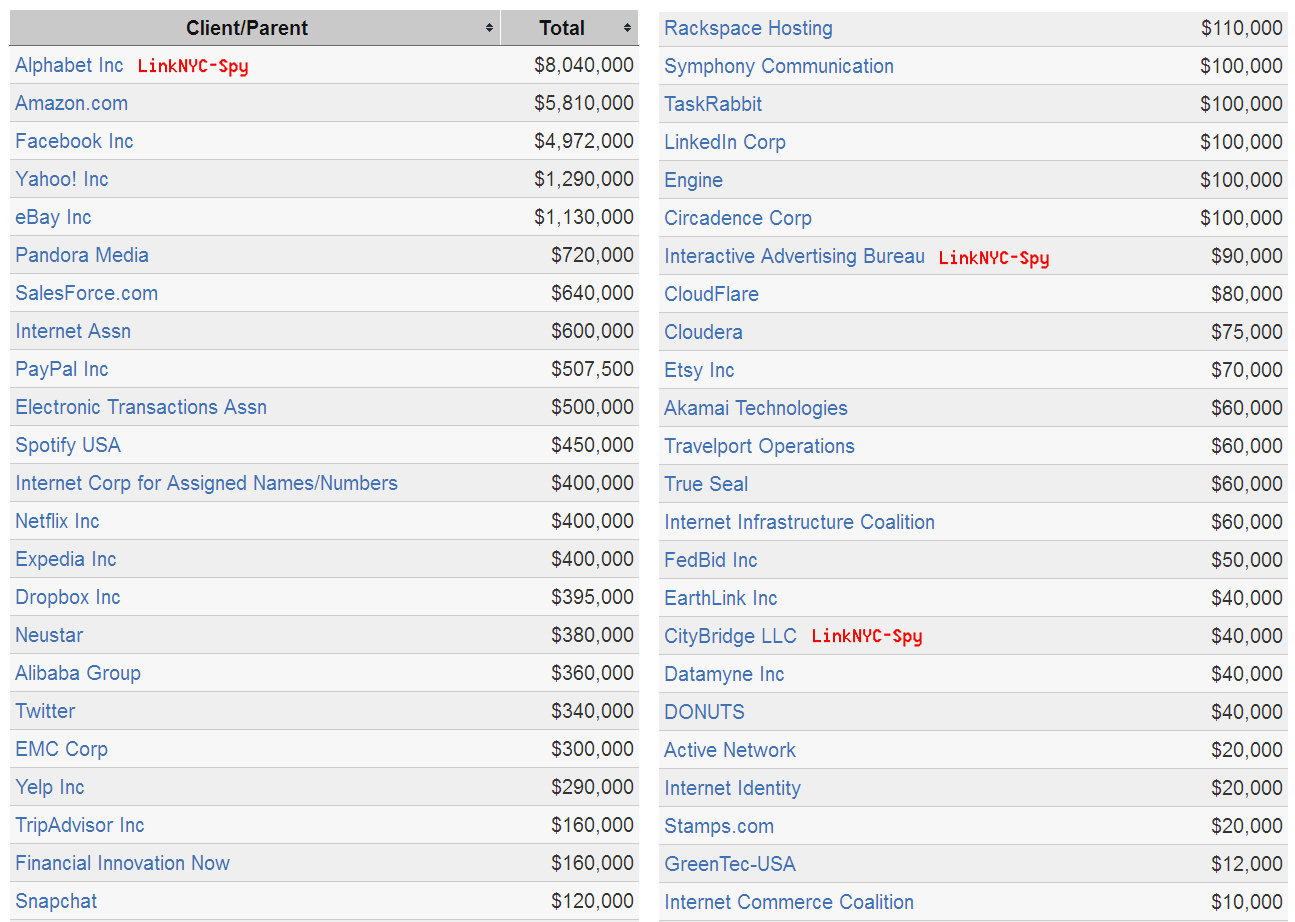The width and height of the screenshot is (1295, 922).
Task: Open the Akamai Technologies entry
Action: [755, 408]
